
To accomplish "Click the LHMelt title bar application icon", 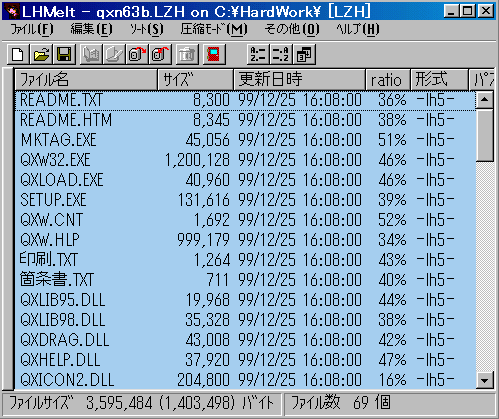I will (11, 12).
